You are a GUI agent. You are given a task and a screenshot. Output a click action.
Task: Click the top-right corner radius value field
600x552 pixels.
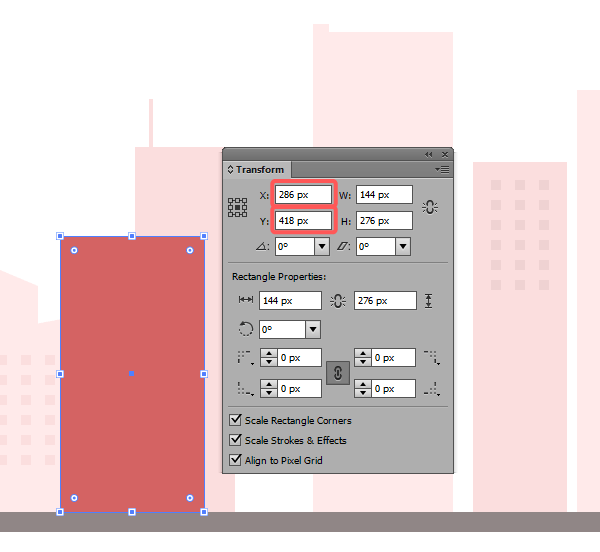[x=393, y=358]
